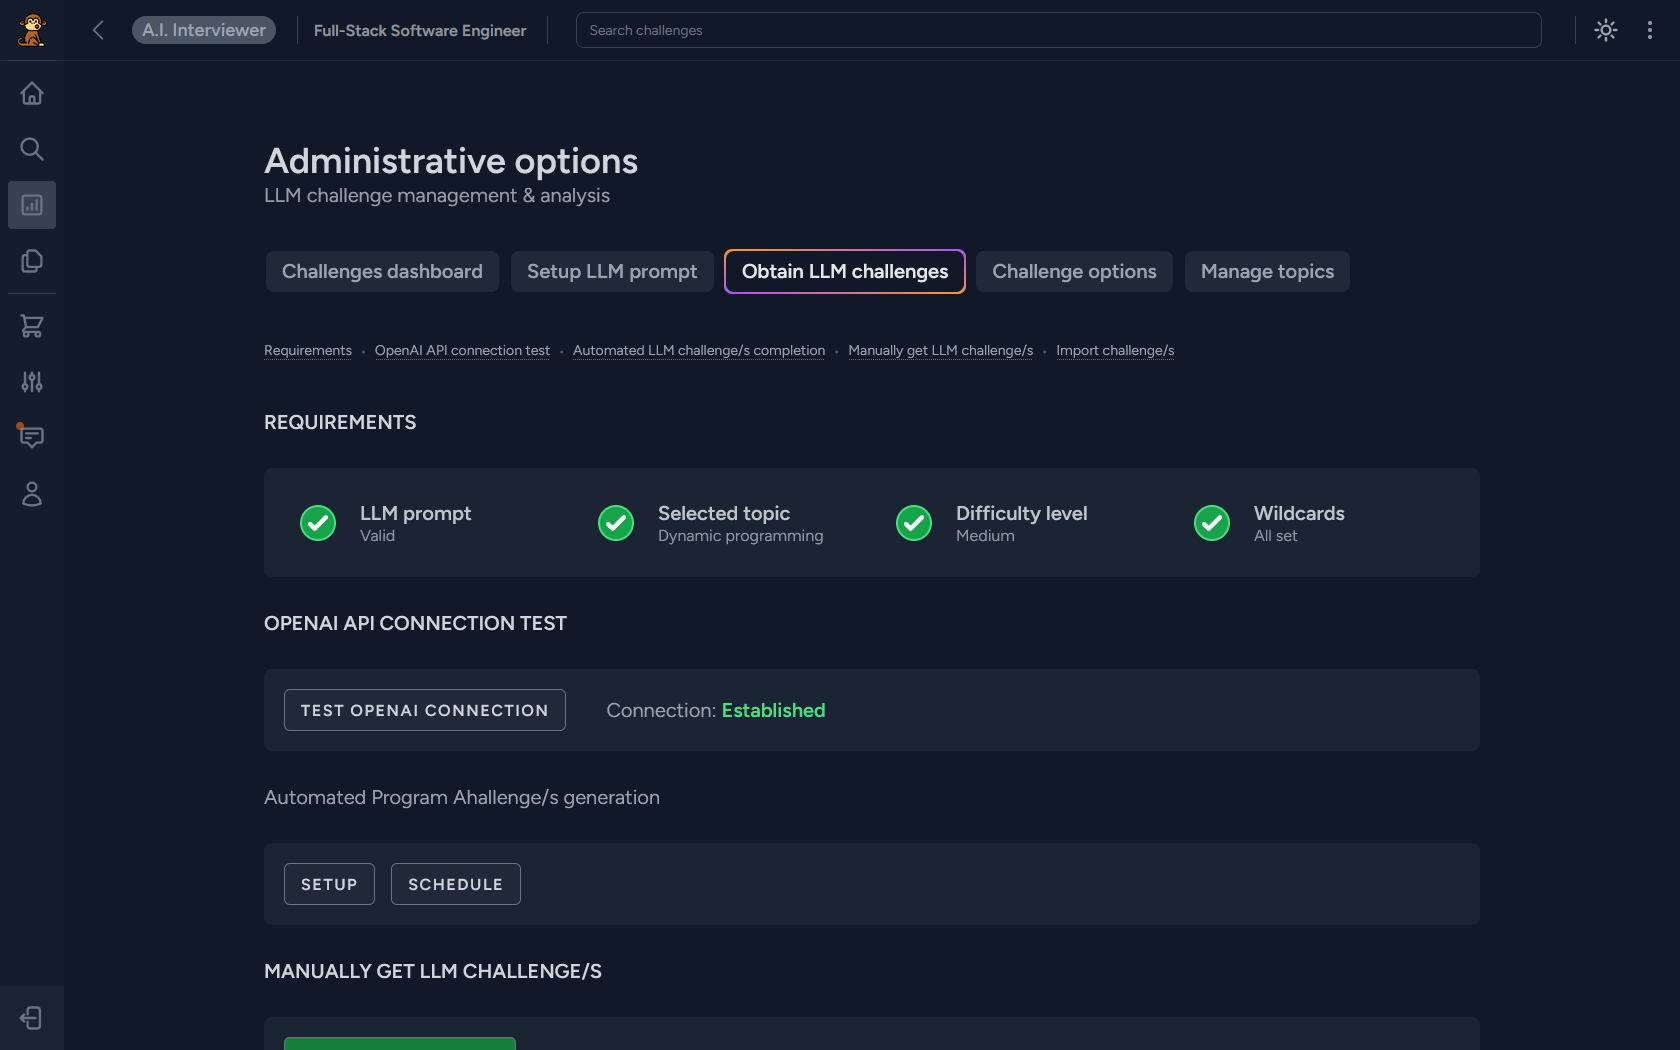Jump to Automated LLM challenge/s completion link
The height and width of the screenshot is (1050, 1680).
[699, 350]
